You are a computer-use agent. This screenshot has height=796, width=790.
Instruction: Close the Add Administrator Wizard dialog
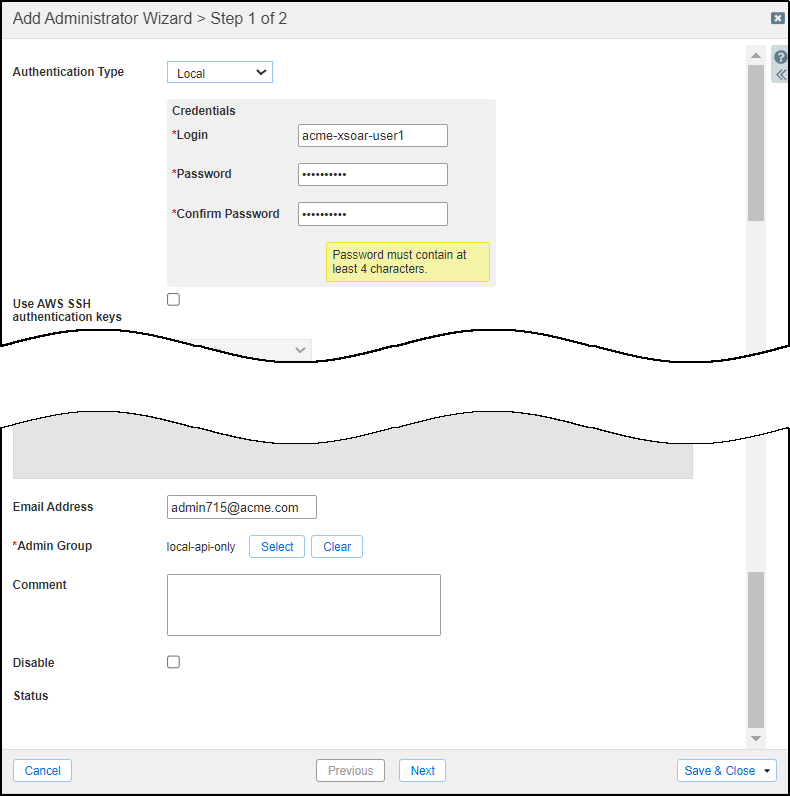pos(777,18)
